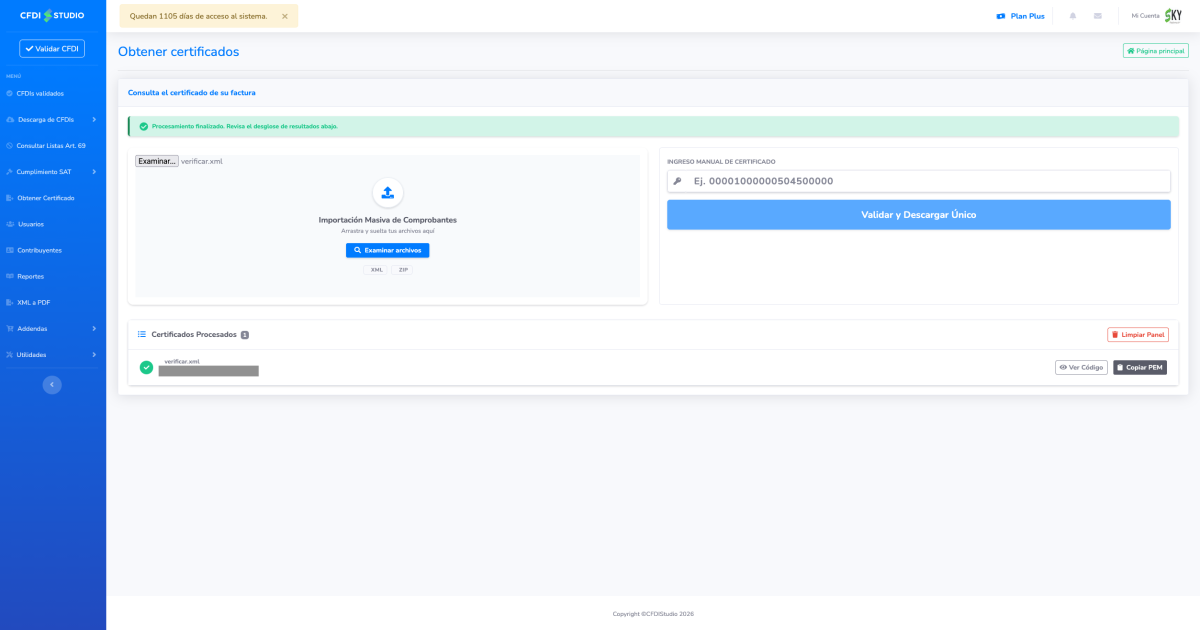1200x630 pixels.
Task: Click the check icon in success alert
Action: tap(143, 126)
